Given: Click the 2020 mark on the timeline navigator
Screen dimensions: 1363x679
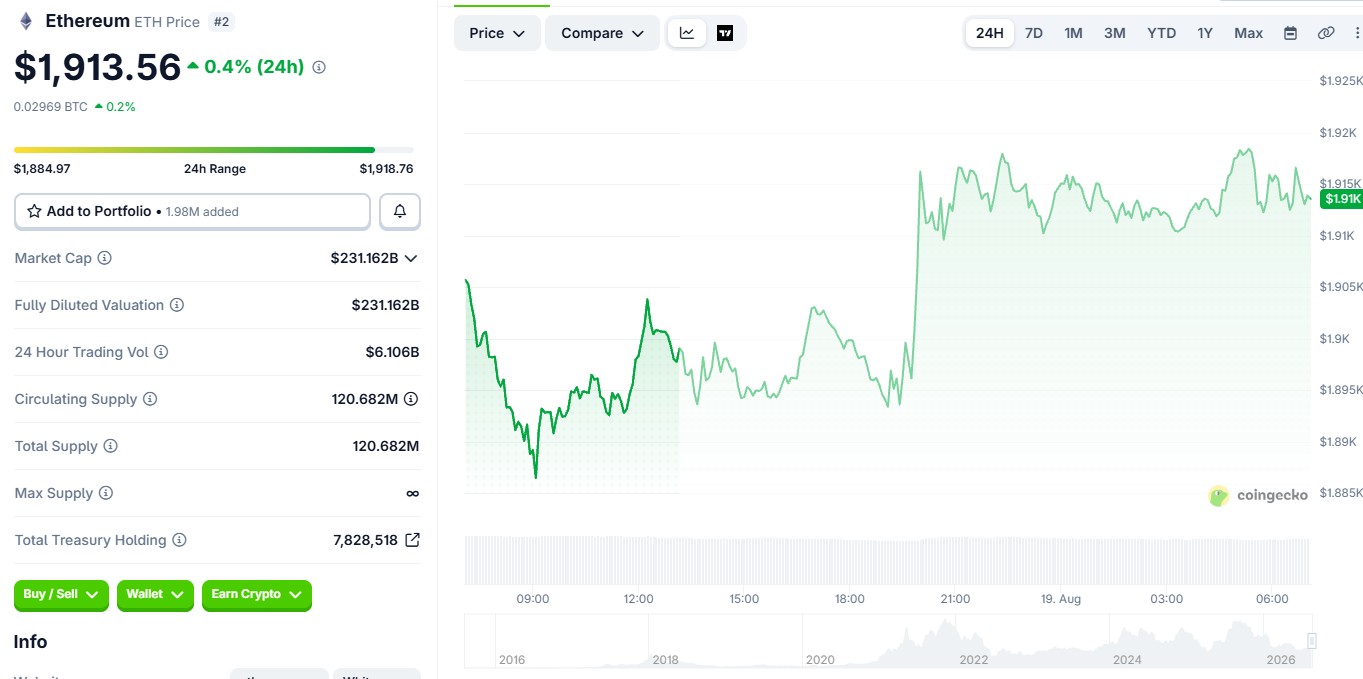Looking at the screenshot, I should click(x=820, y=659).
